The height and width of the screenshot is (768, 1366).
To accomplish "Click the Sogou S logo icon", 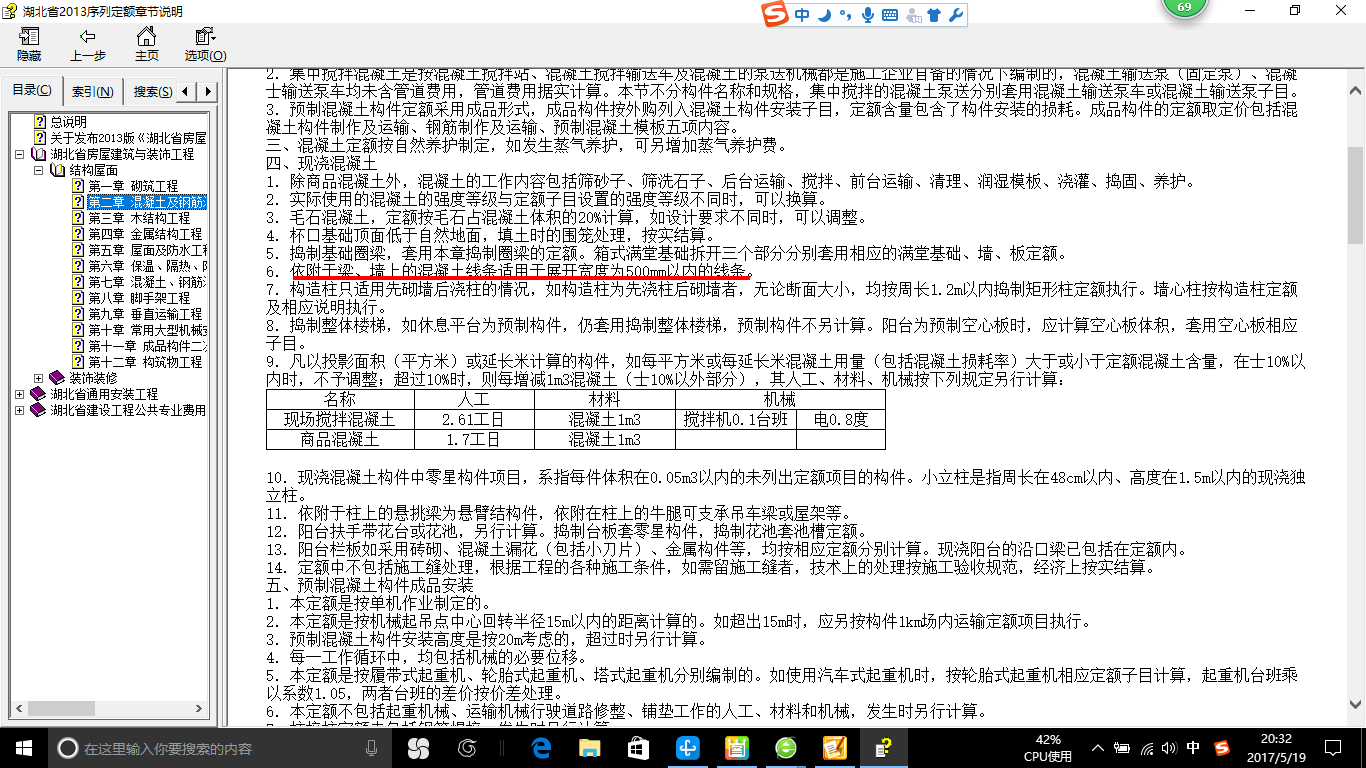I will tap(776, 15).
